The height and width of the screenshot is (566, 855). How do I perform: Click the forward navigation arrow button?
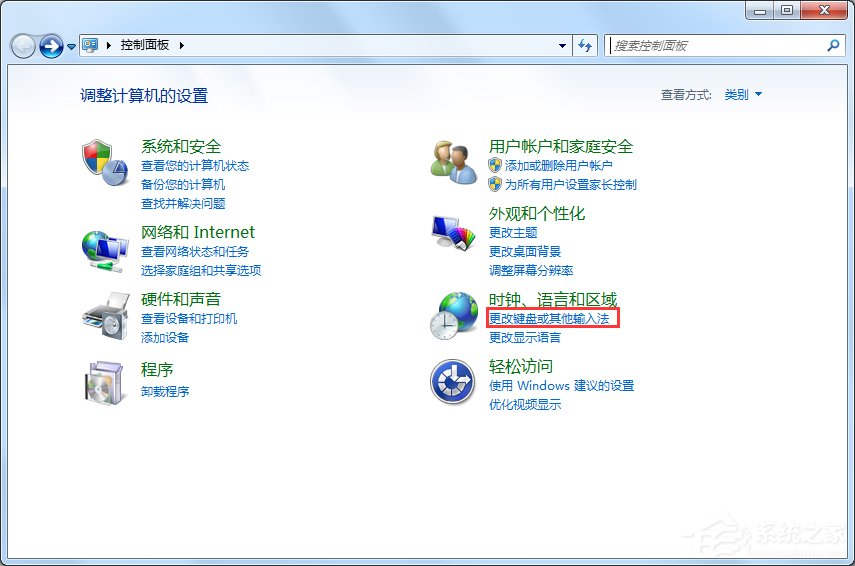click(51, 45)
